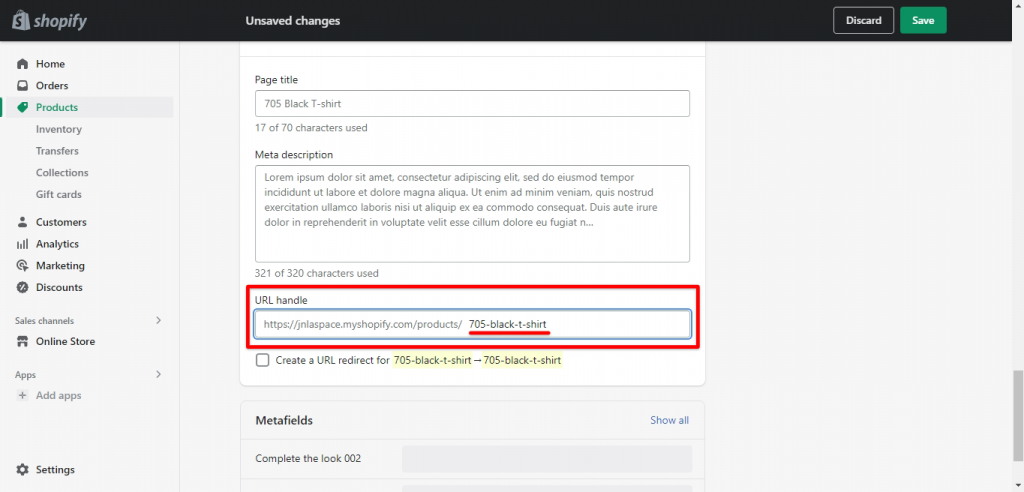This screenshot has height=492, width=1024.
Task: Click the Orders inbox icon
Action: (x=22, y=86)
